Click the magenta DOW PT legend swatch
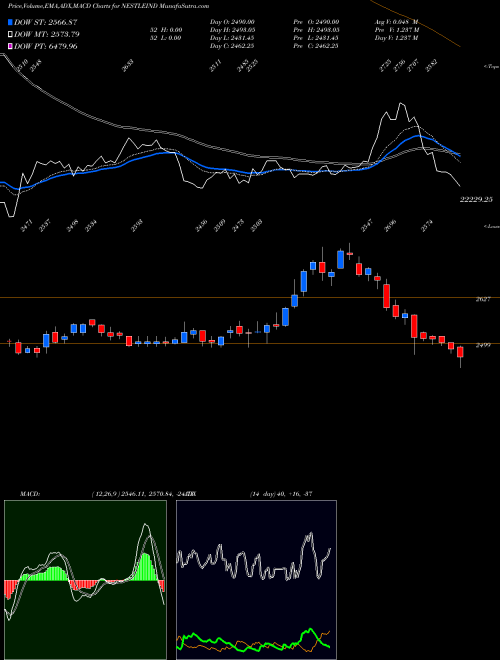 pyautogui.click(x=10, y=47)
